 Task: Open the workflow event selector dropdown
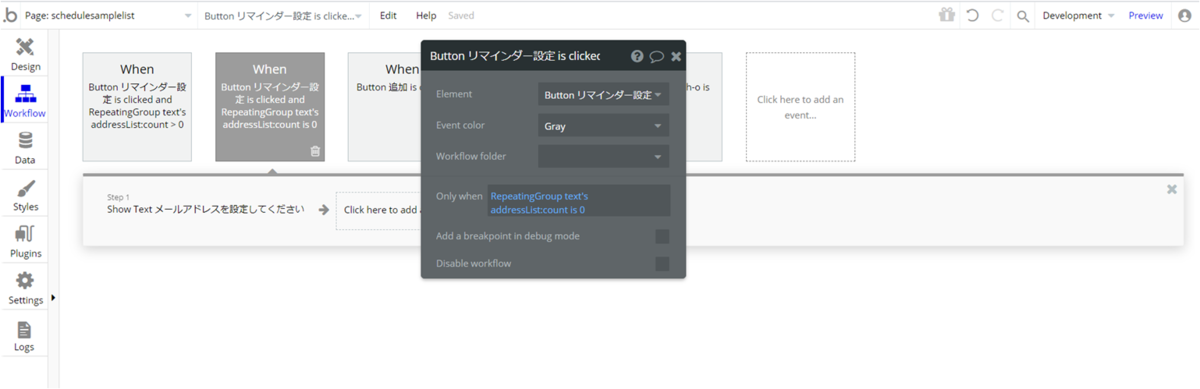pyautogui.click(x=284, y=16)
